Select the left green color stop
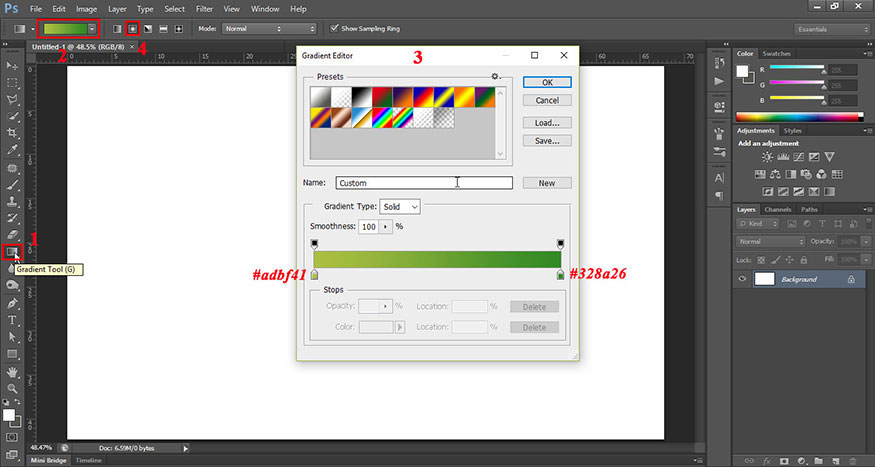 click(x=315, y=275)
